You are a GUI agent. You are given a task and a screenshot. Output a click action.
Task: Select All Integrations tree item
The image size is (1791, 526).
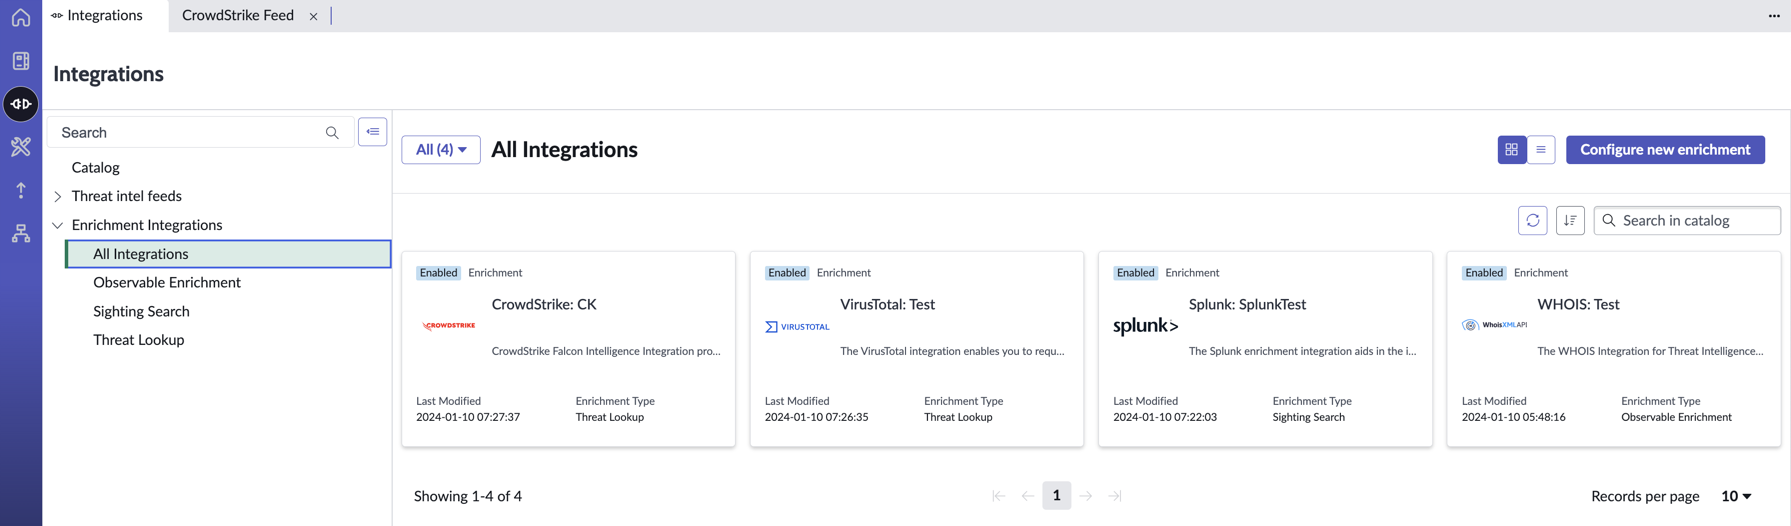pyautogui.click(x=229, y=254)
